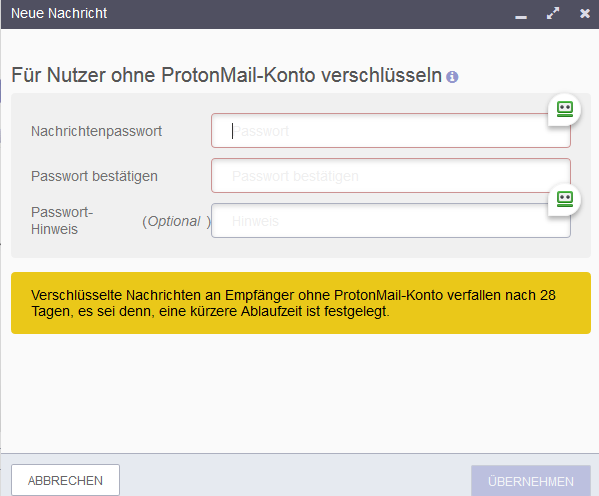Viewport: 599px width, 496px height.
Task: Cancel with the ABBRECHEN button
Action: (x=65, y=480)
